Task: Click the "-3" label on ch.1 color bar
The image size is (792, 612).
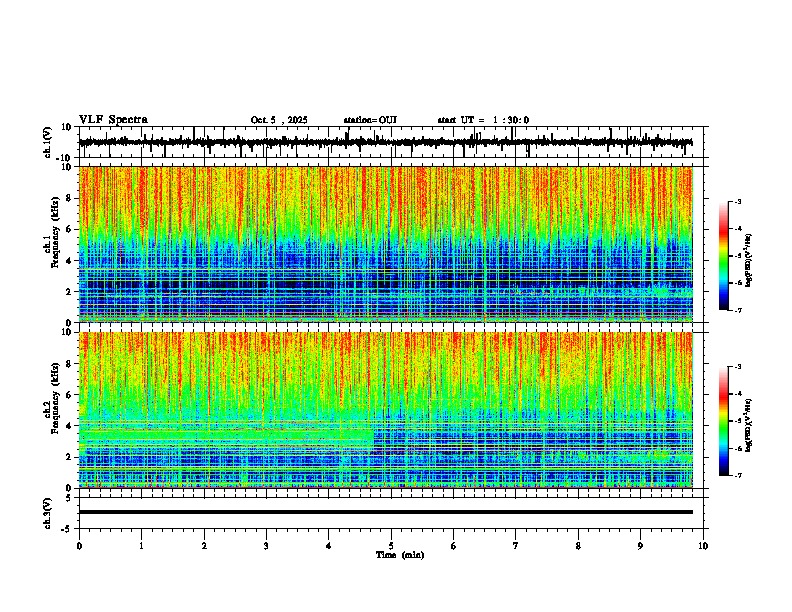Action: pyautogui.click(x=738, y=202)
